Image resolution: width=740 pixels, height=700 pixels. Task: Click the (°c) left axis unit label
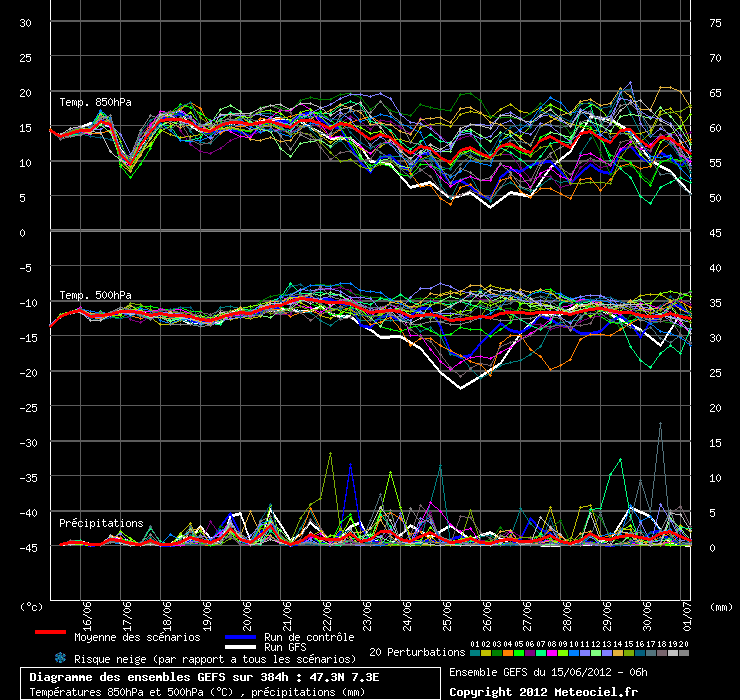click(33, 606)
